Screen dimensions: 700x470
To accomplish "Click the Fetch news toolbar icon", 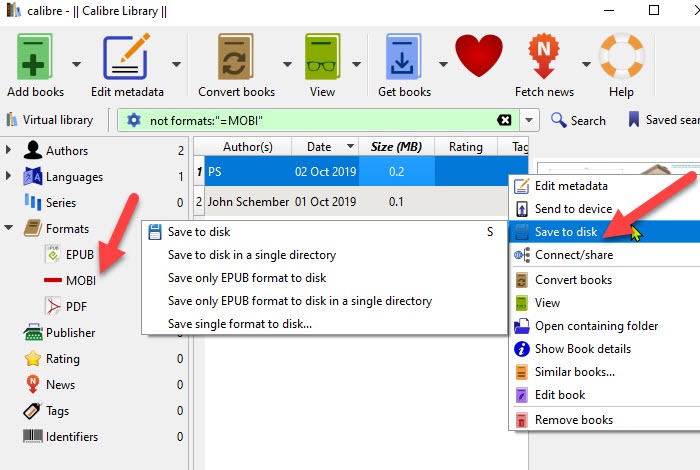I will click(544, 56).
